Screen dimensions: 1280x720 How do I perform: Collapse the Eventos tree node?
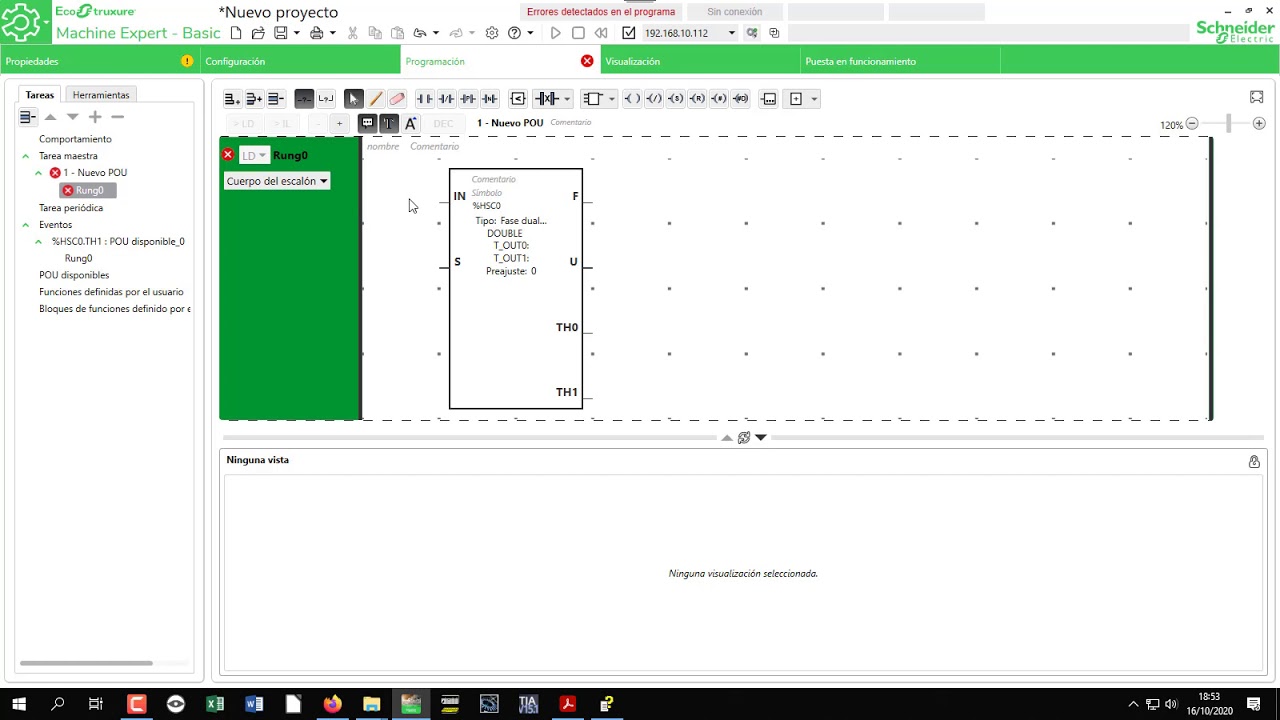(26, 225)
